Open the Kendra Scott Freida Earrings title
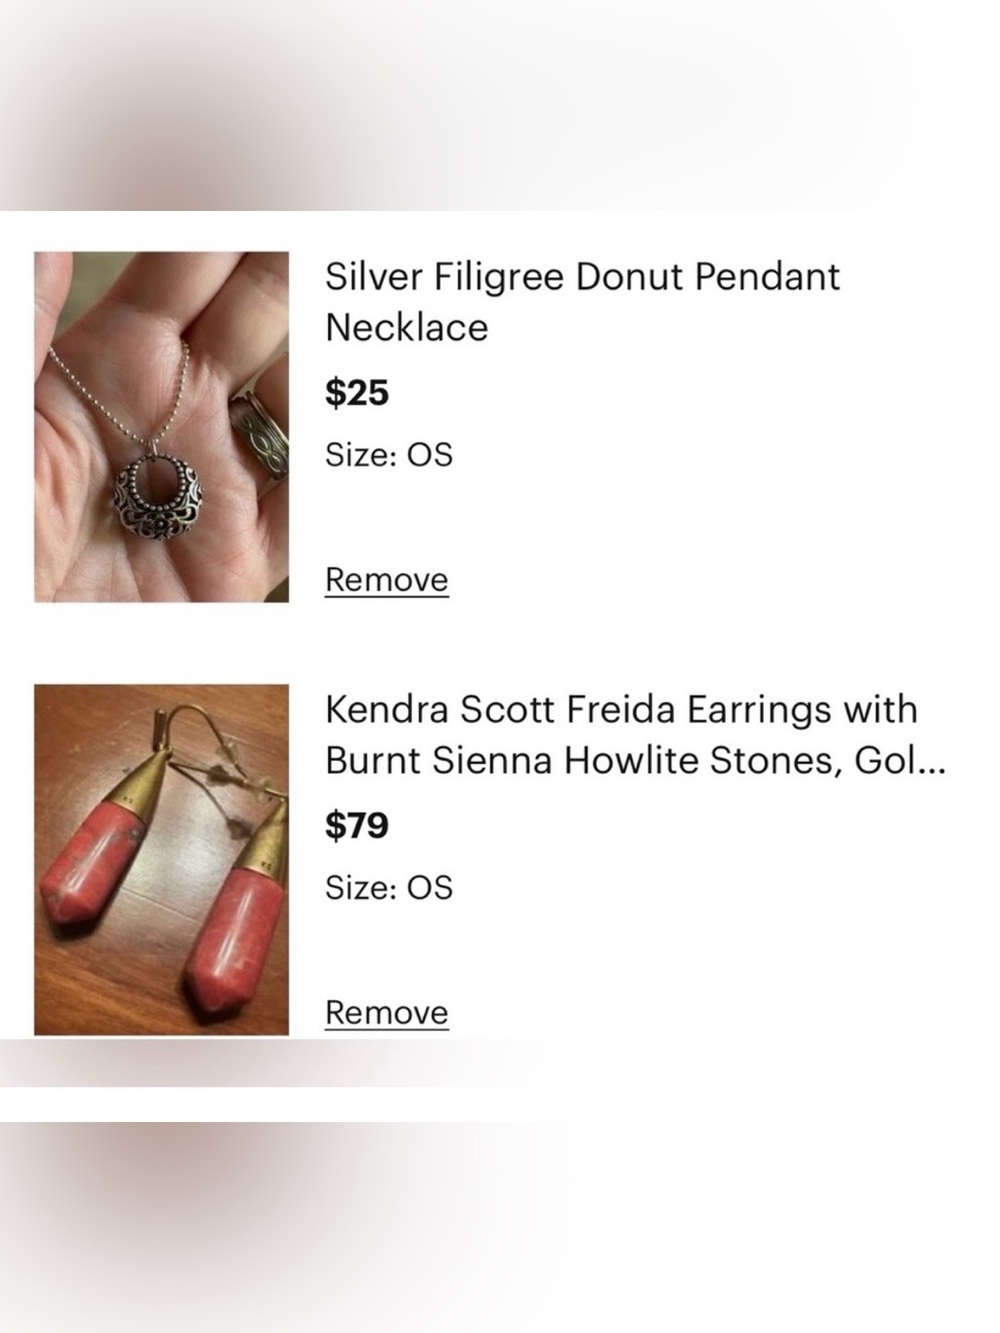Viewport: 1000px width, 1333px height. [634, 735]
